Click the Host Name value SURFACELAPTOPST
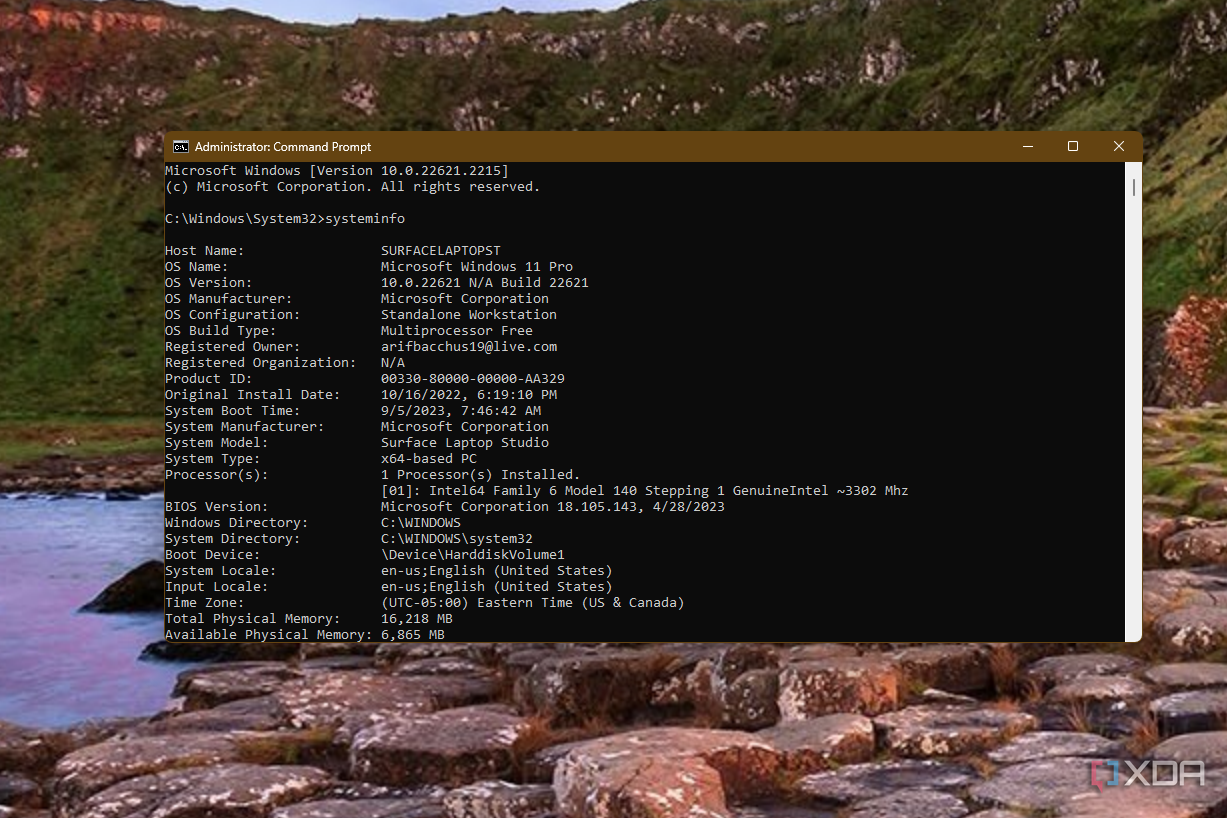The image size is (1227, 818). (441, 250)
